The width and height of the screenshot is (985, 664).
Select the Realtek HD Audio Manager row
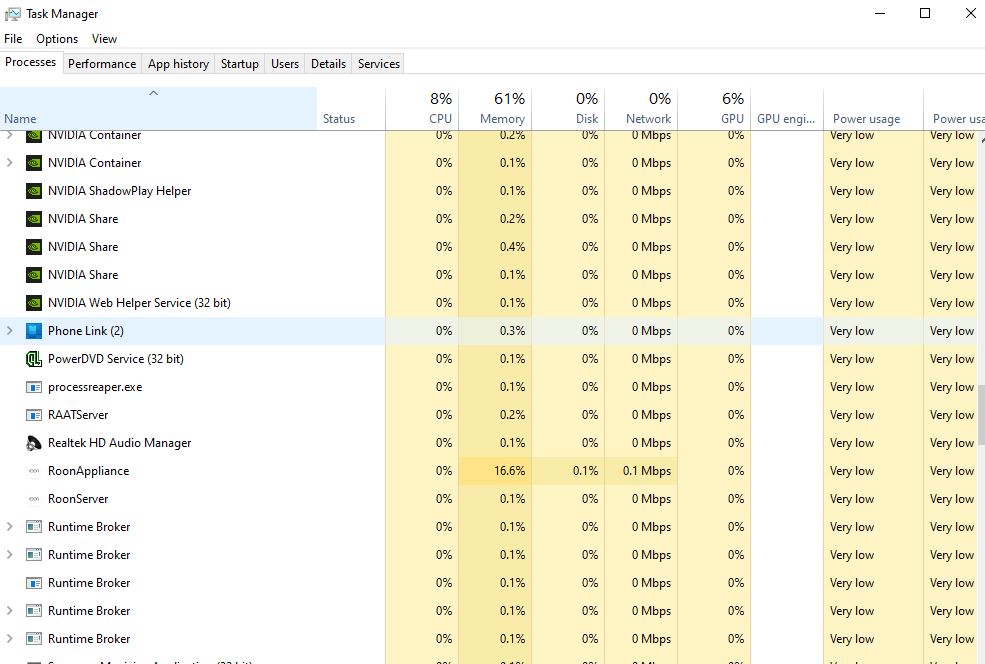pyautogui.click(x=489, y=443)
